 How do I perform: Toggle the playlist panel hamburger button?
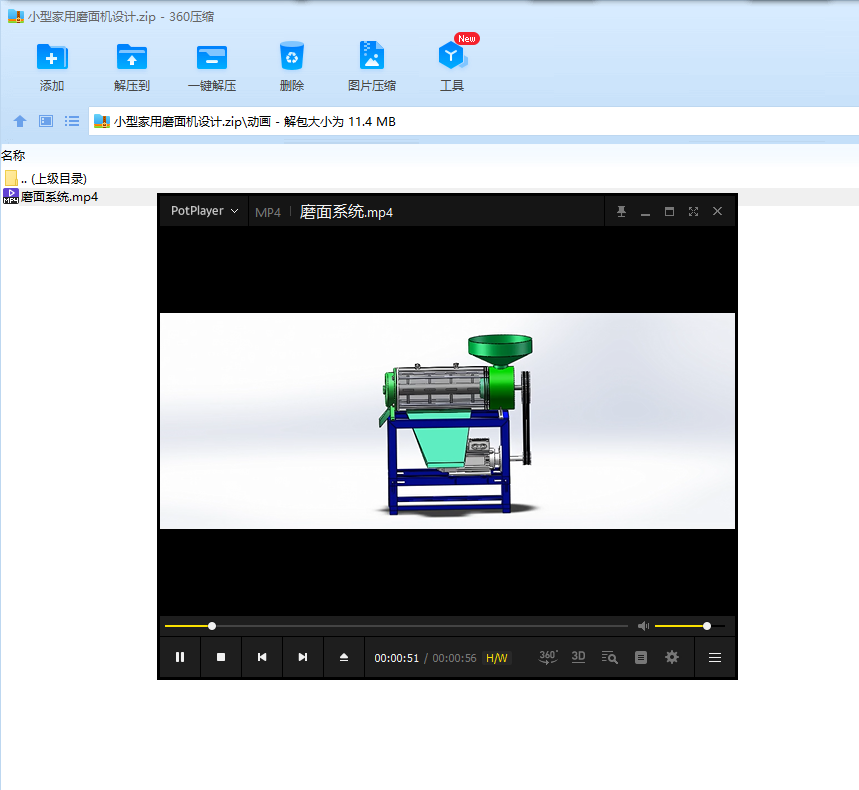(715, 657)
